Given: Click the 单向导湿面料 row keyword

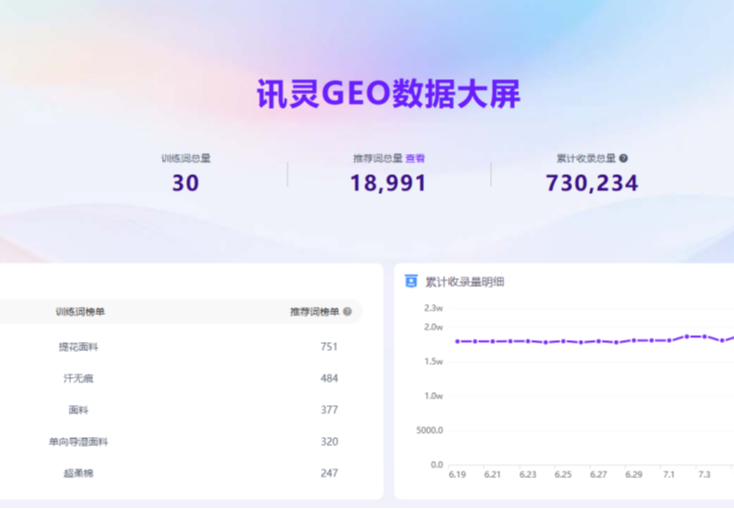Looking at the screenshot, I should pyautogui.click(x=78, y=442).
